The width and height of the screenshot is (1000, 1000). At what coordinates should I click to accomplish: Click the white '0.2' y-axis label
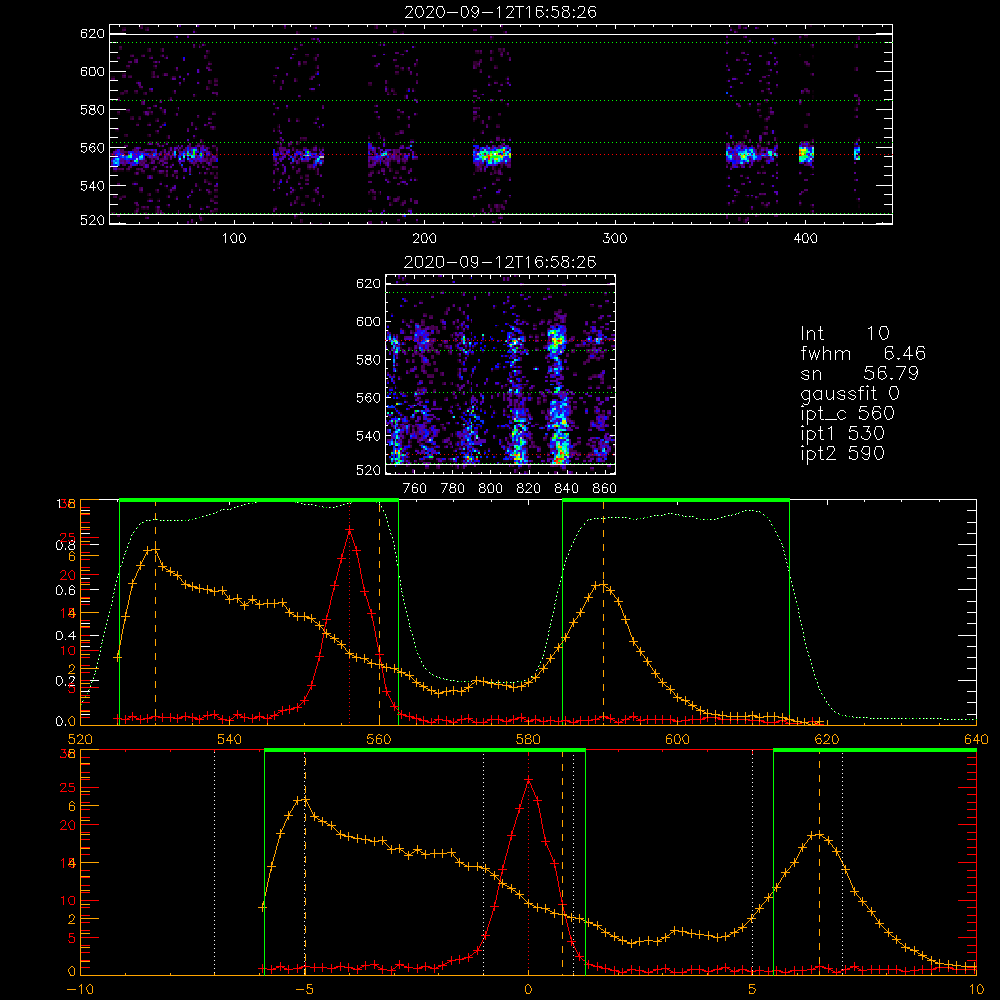click(x=65, y=681)
